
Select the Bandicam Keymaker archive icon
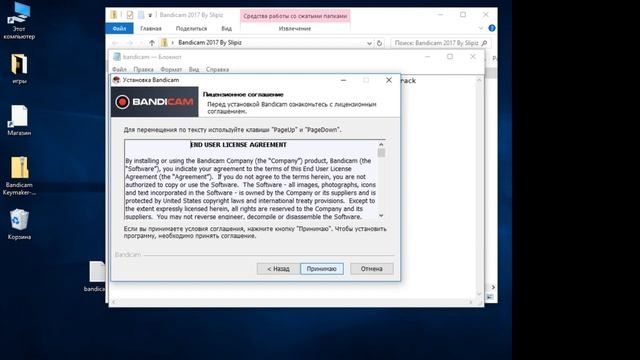point(19,176)
